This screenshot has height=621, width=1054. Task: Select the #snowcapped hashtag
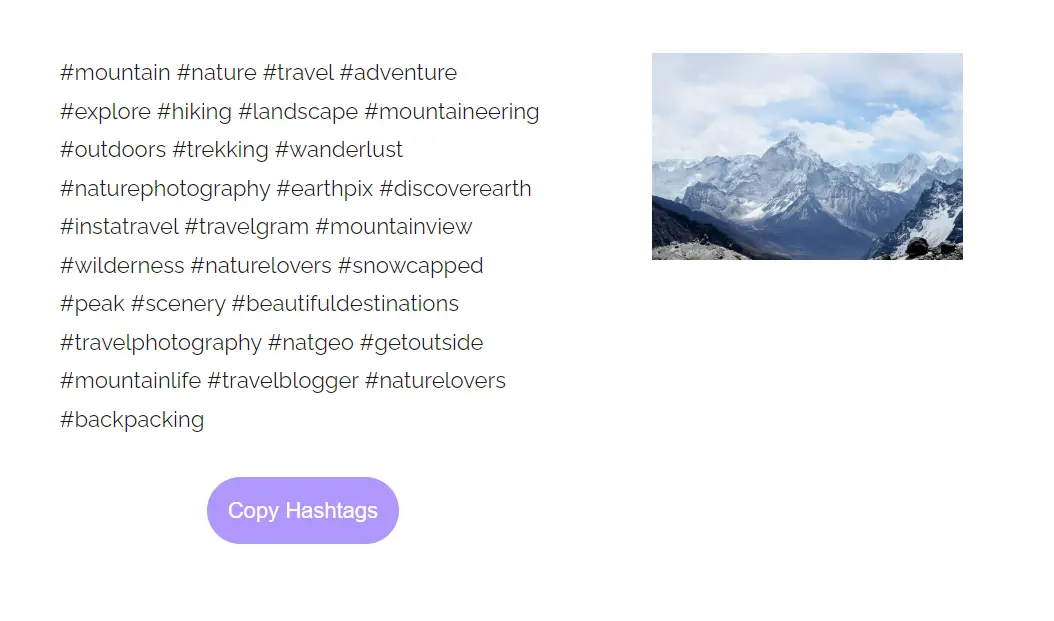(x=410, y=265)
